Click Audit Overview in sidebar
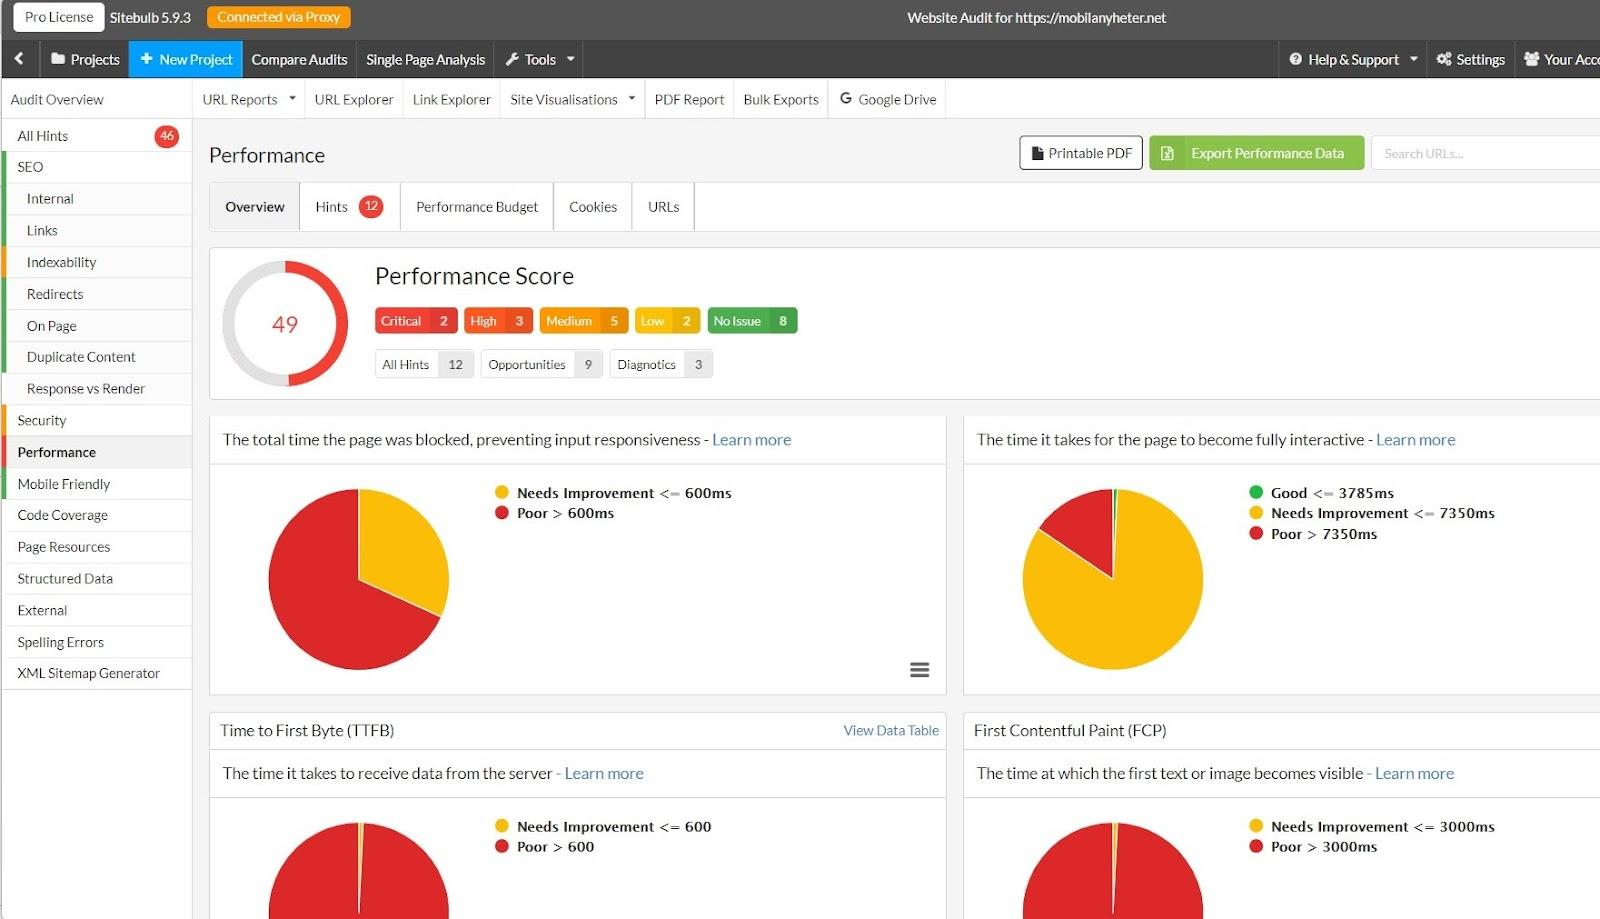 tap(57, 99)
